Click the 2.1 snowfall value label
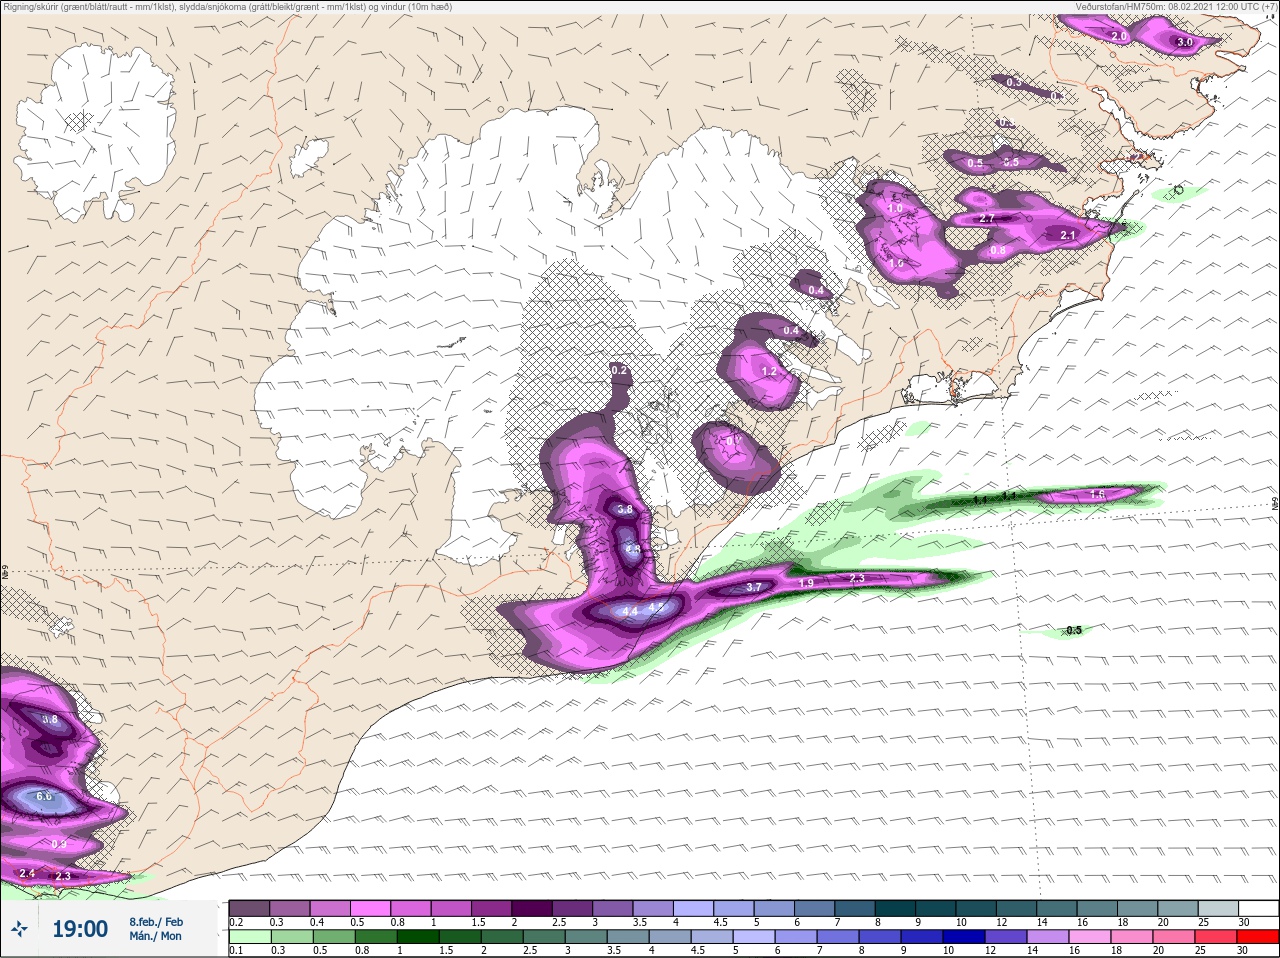This screenshot has height=958, width=1280. [x=1068, y=235]
